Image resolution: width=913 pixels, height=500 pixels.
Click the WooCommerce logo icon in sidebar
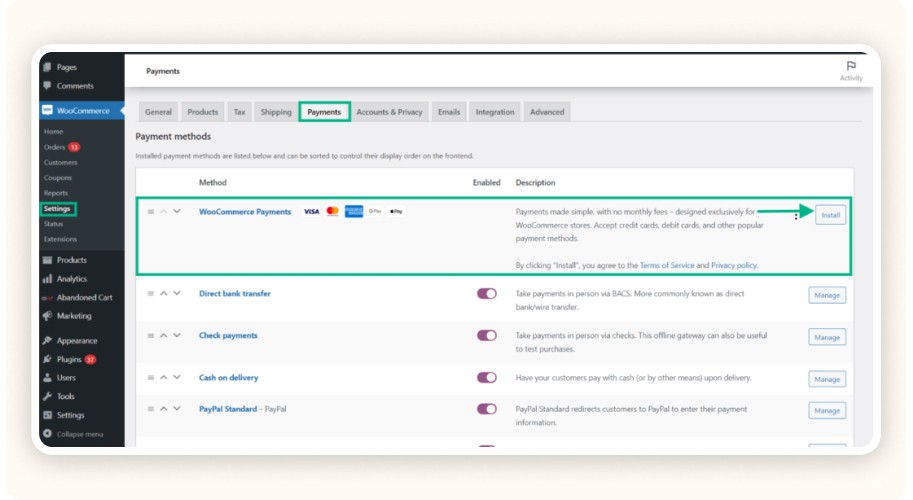tap(47, 110)
